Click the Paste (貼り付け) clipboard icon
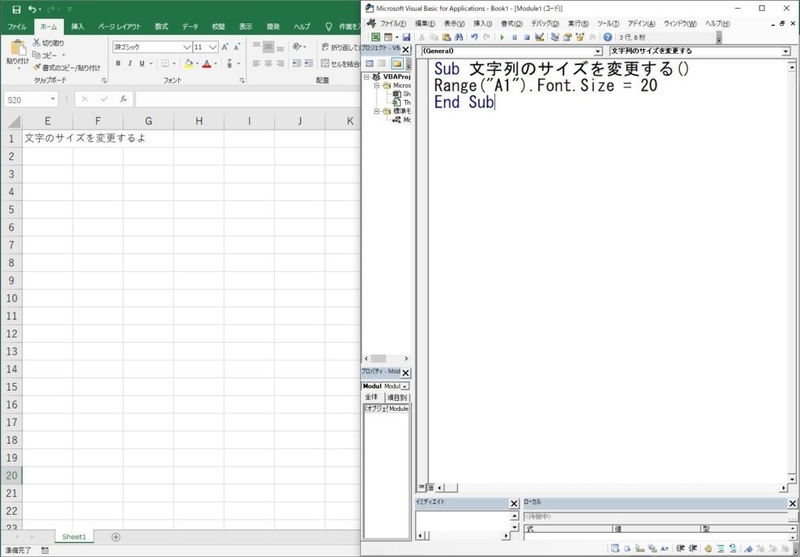This screenshot has width=800, height=557. [x=18, y=48]
